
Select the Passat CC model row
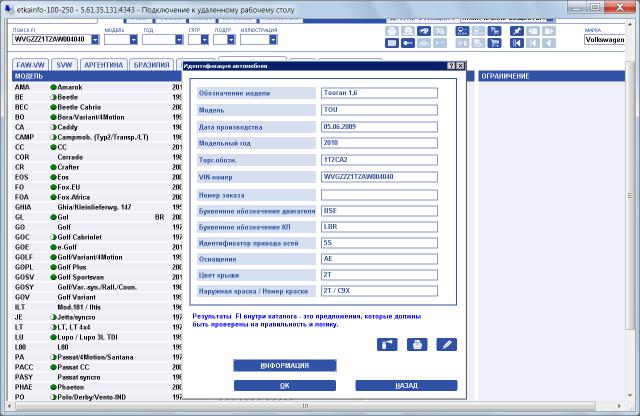[97, 367]
